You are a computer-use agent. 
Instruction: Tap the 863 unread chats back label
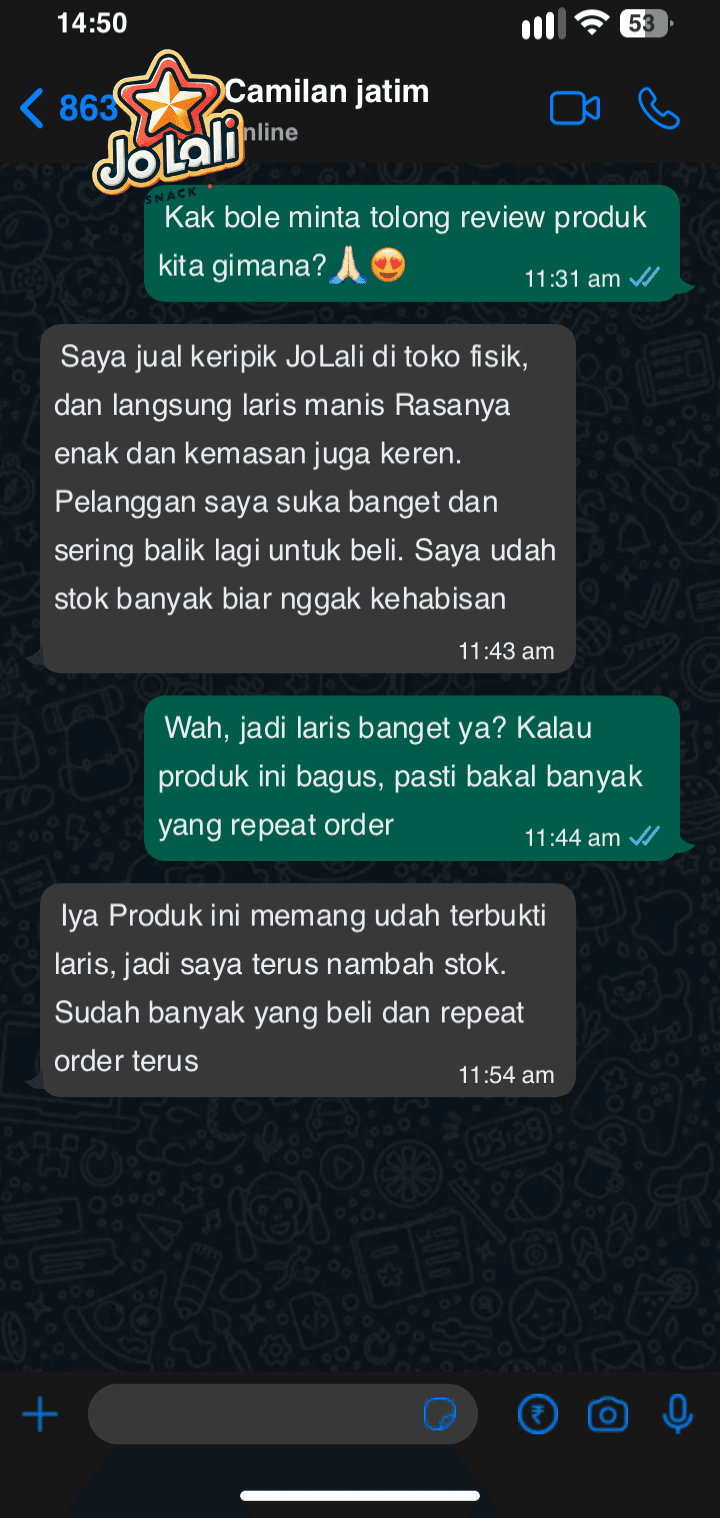[88, 108]
